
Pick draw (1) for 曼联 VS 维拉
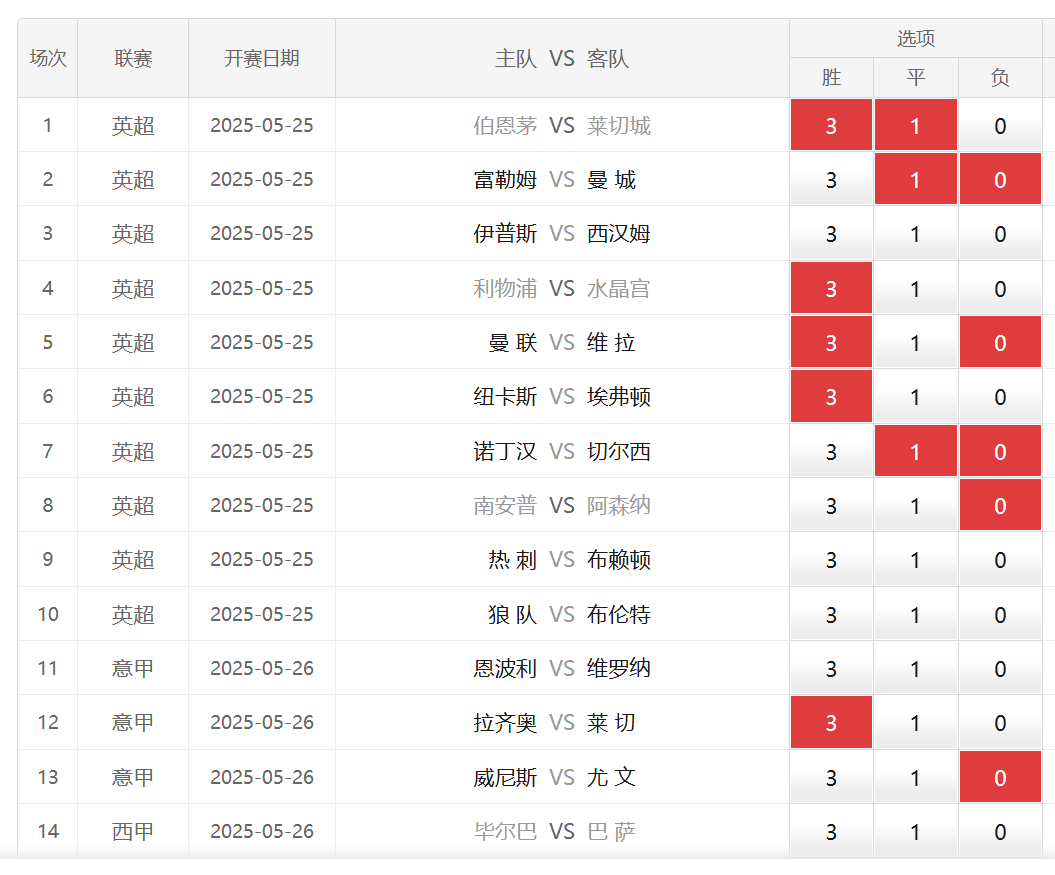tap(916, 342)
